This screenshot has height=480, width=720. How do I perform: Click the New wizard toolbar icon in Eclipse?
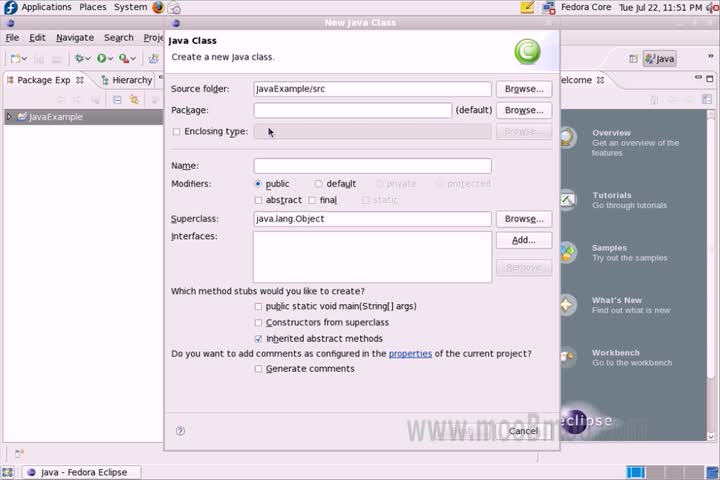click(15, 58)
